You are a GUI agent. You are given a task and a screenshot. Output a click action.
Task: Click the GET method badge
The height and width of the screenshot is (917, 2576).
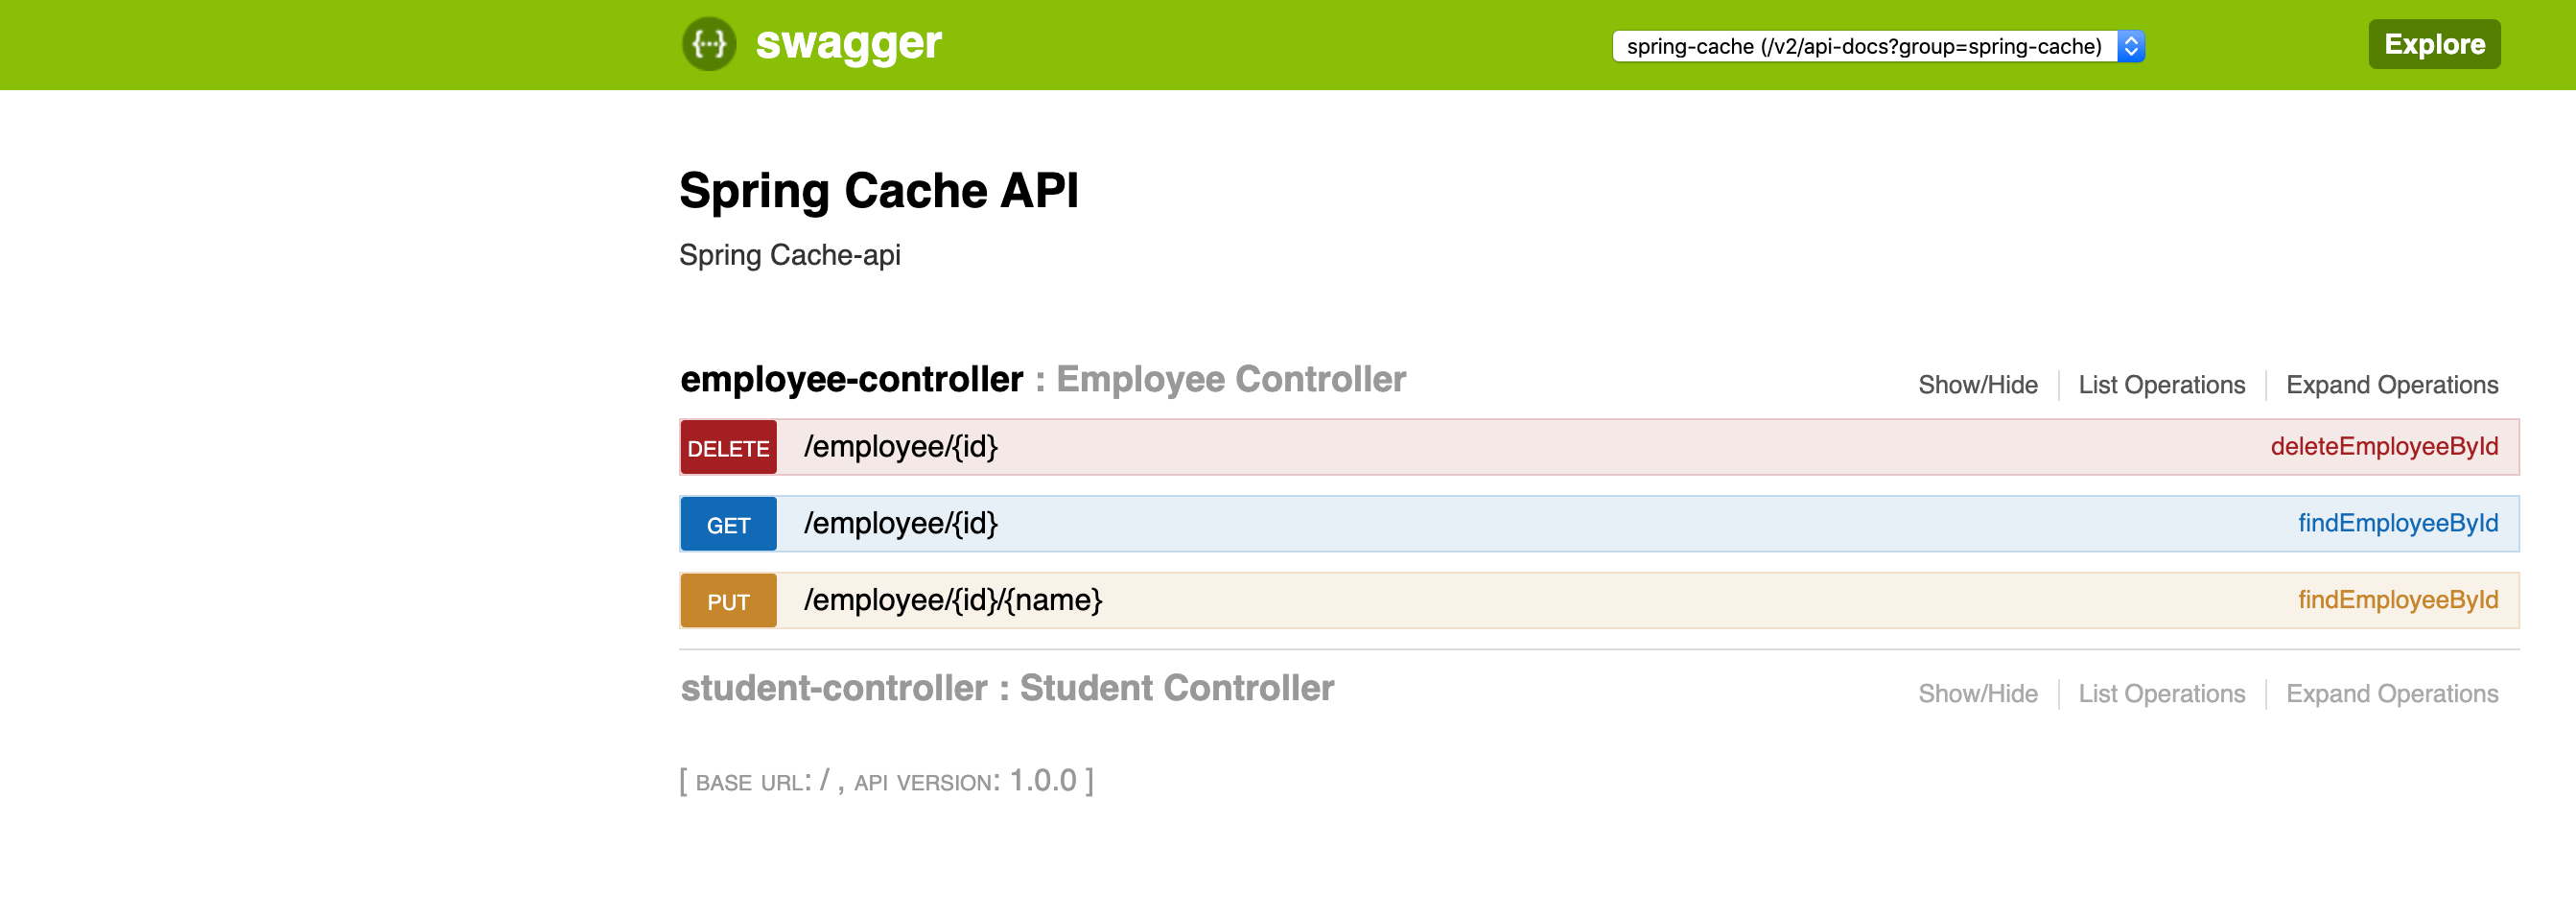click(728, 523)
